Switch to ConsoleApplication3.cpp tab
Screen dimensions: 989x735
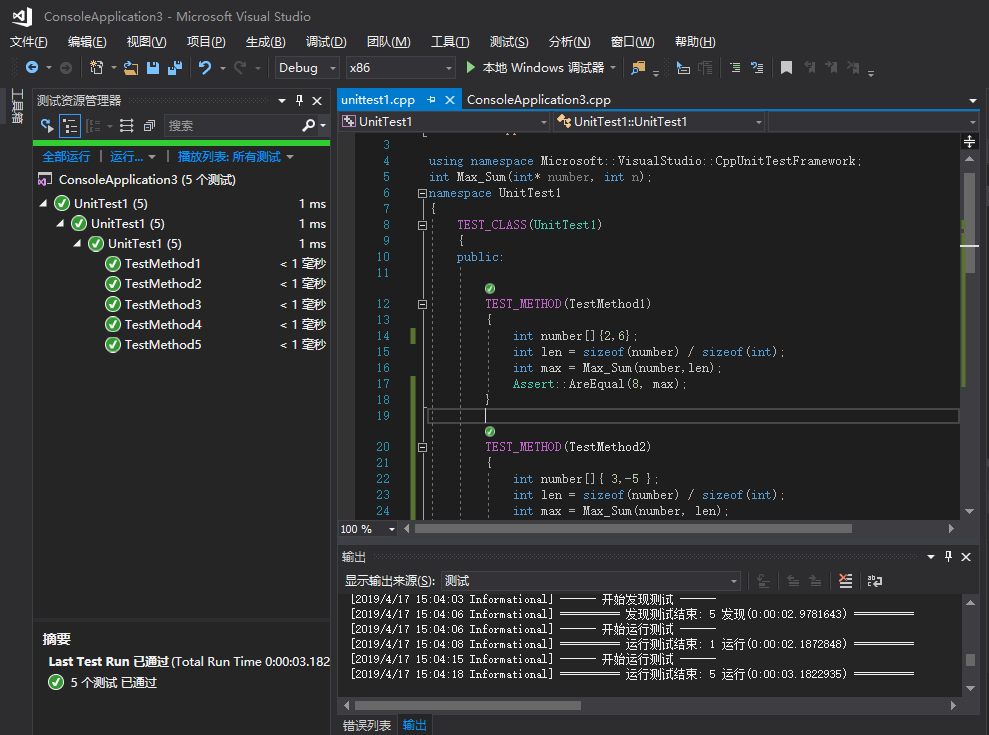pyautogui.click(x=538, y=100)
